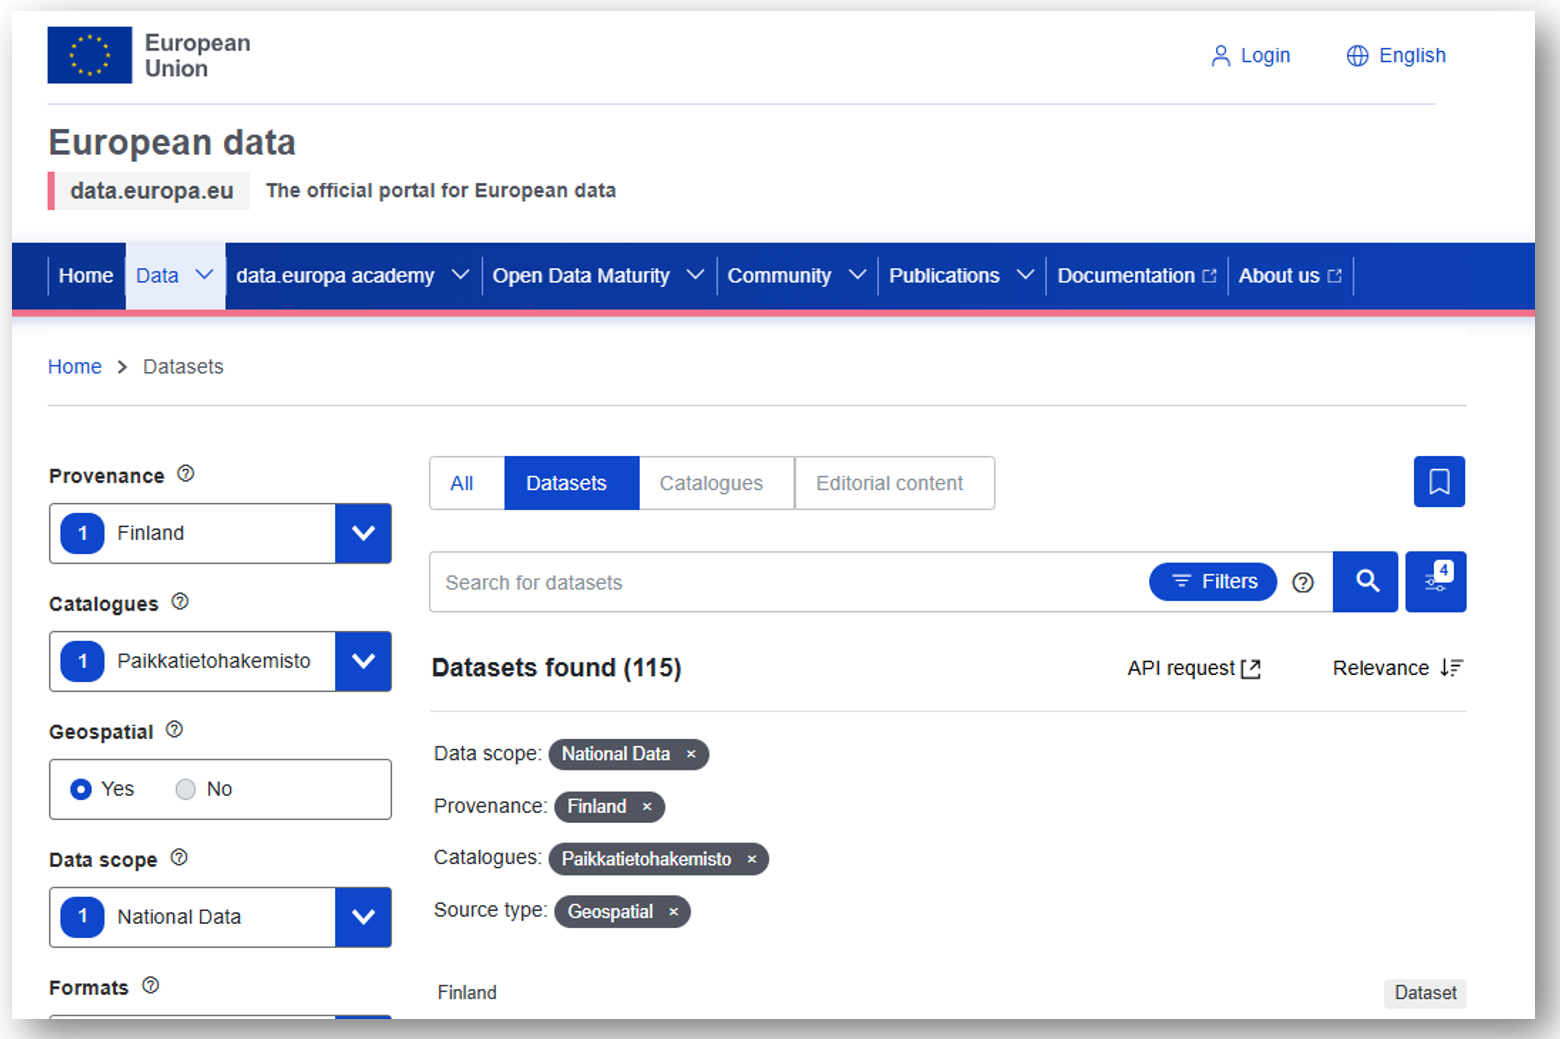
Task: Expand the data.europa academy menu chevron
Action: click(460, 275)
